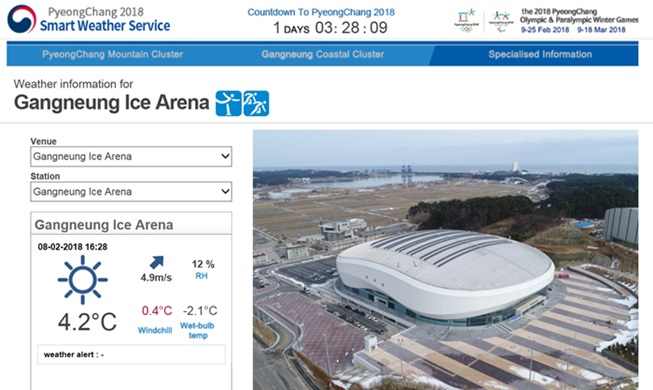Image resolution: width=653 pixels, height=390 pixels.
Task: Click the 4.2°C temperature reading
Action: click(87, 322)
